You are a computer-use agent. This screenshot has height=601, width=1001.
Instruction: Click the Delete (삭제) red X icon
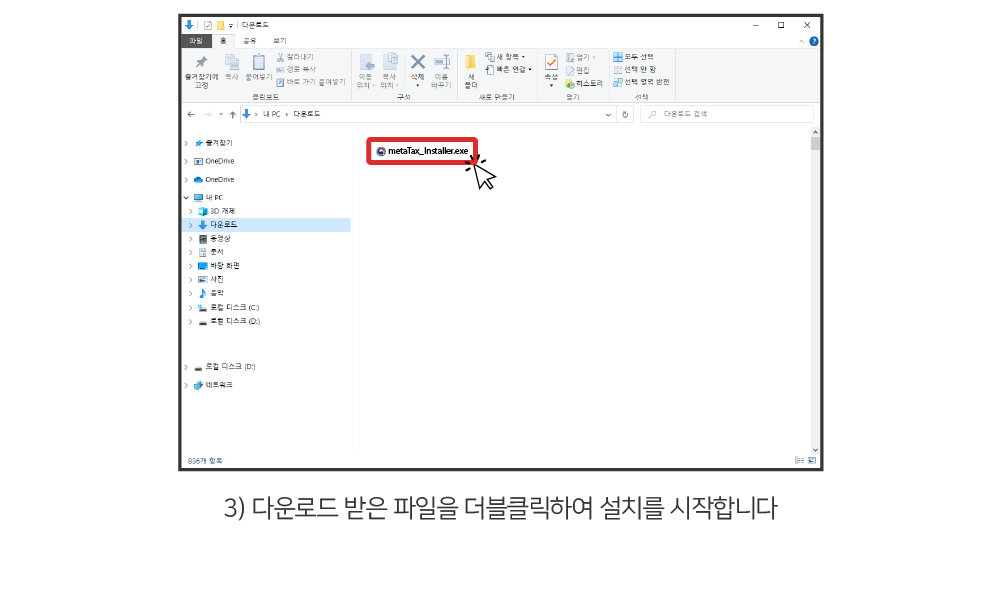coord(417,63)
